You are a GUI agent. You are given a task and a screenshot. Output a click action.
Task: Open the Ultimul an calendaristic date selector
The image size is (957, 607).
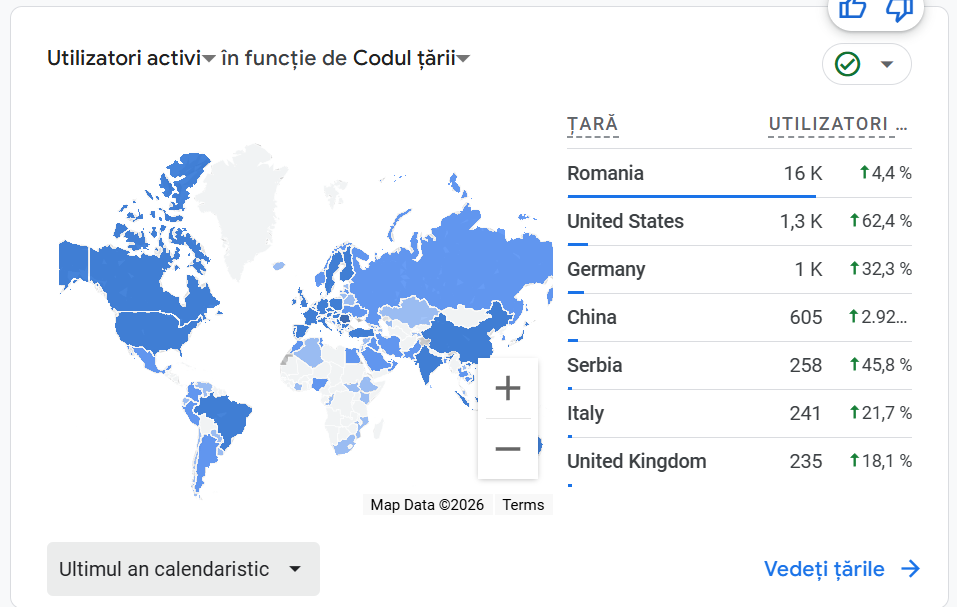click(183, 569)
